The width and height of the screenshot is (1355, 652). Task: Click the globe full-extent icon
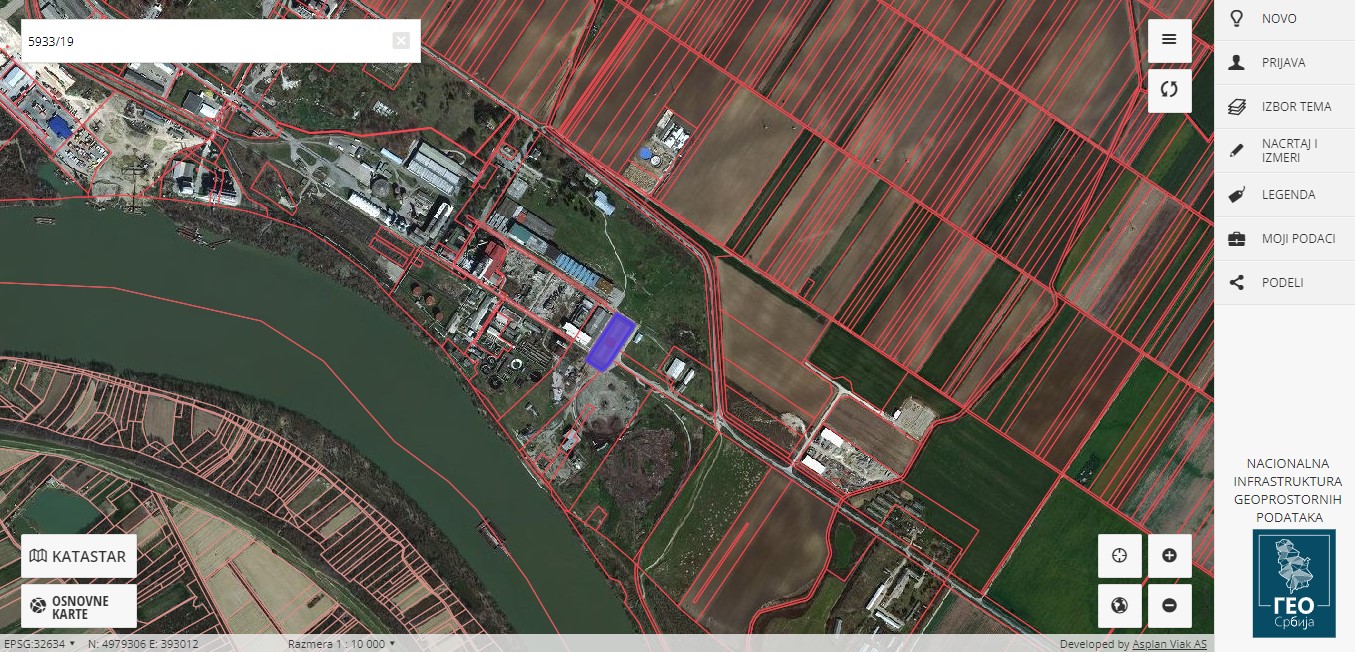[1119, 606]
